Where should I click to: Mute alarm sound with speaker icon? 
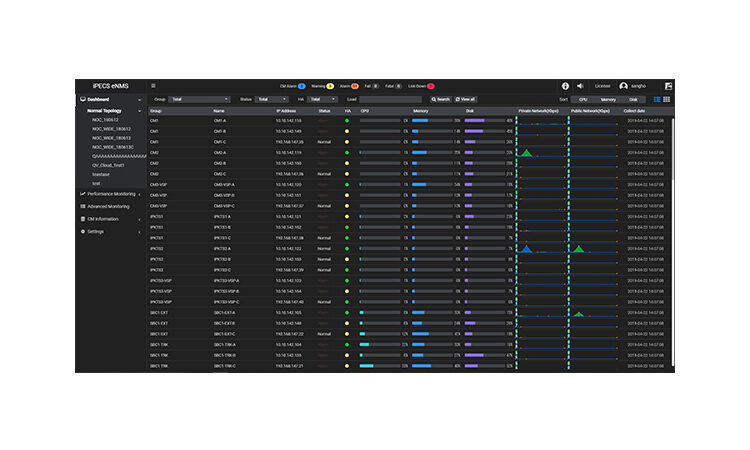[x=580, y=86]
